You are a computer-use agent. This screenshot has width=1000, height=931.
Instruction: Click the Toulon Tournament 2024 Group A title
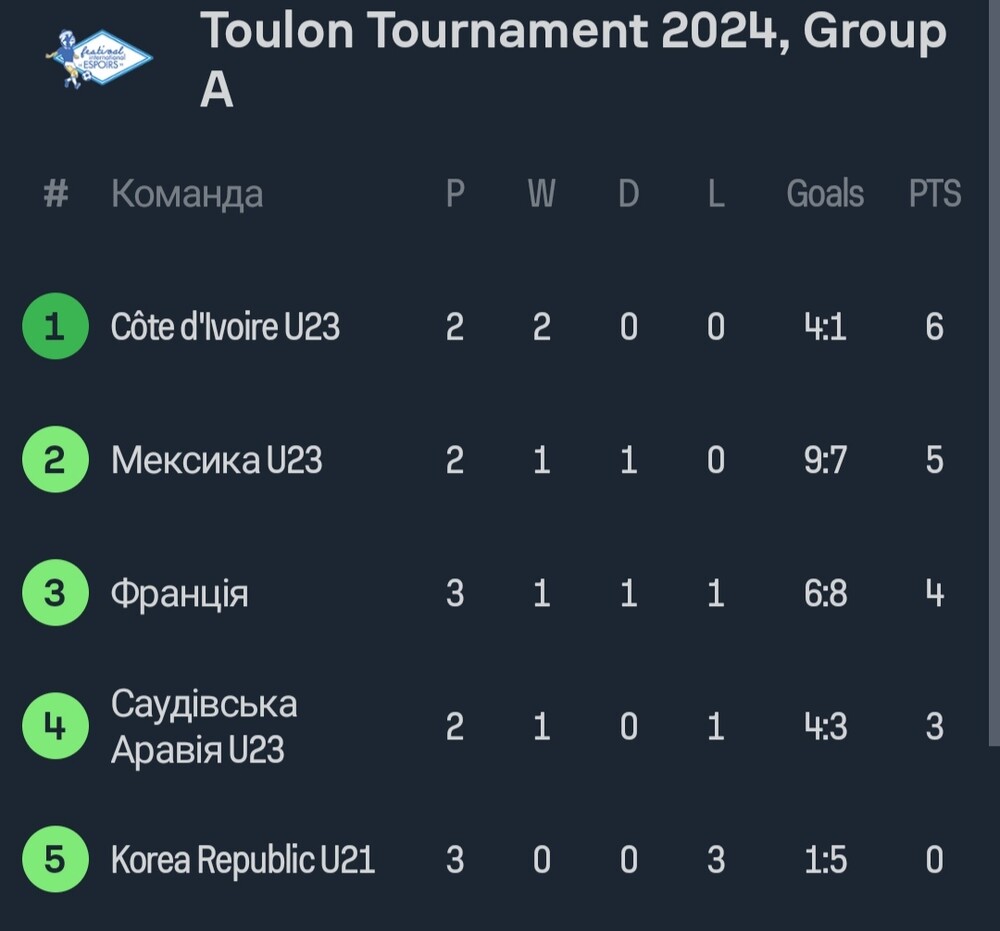point(573,59)
